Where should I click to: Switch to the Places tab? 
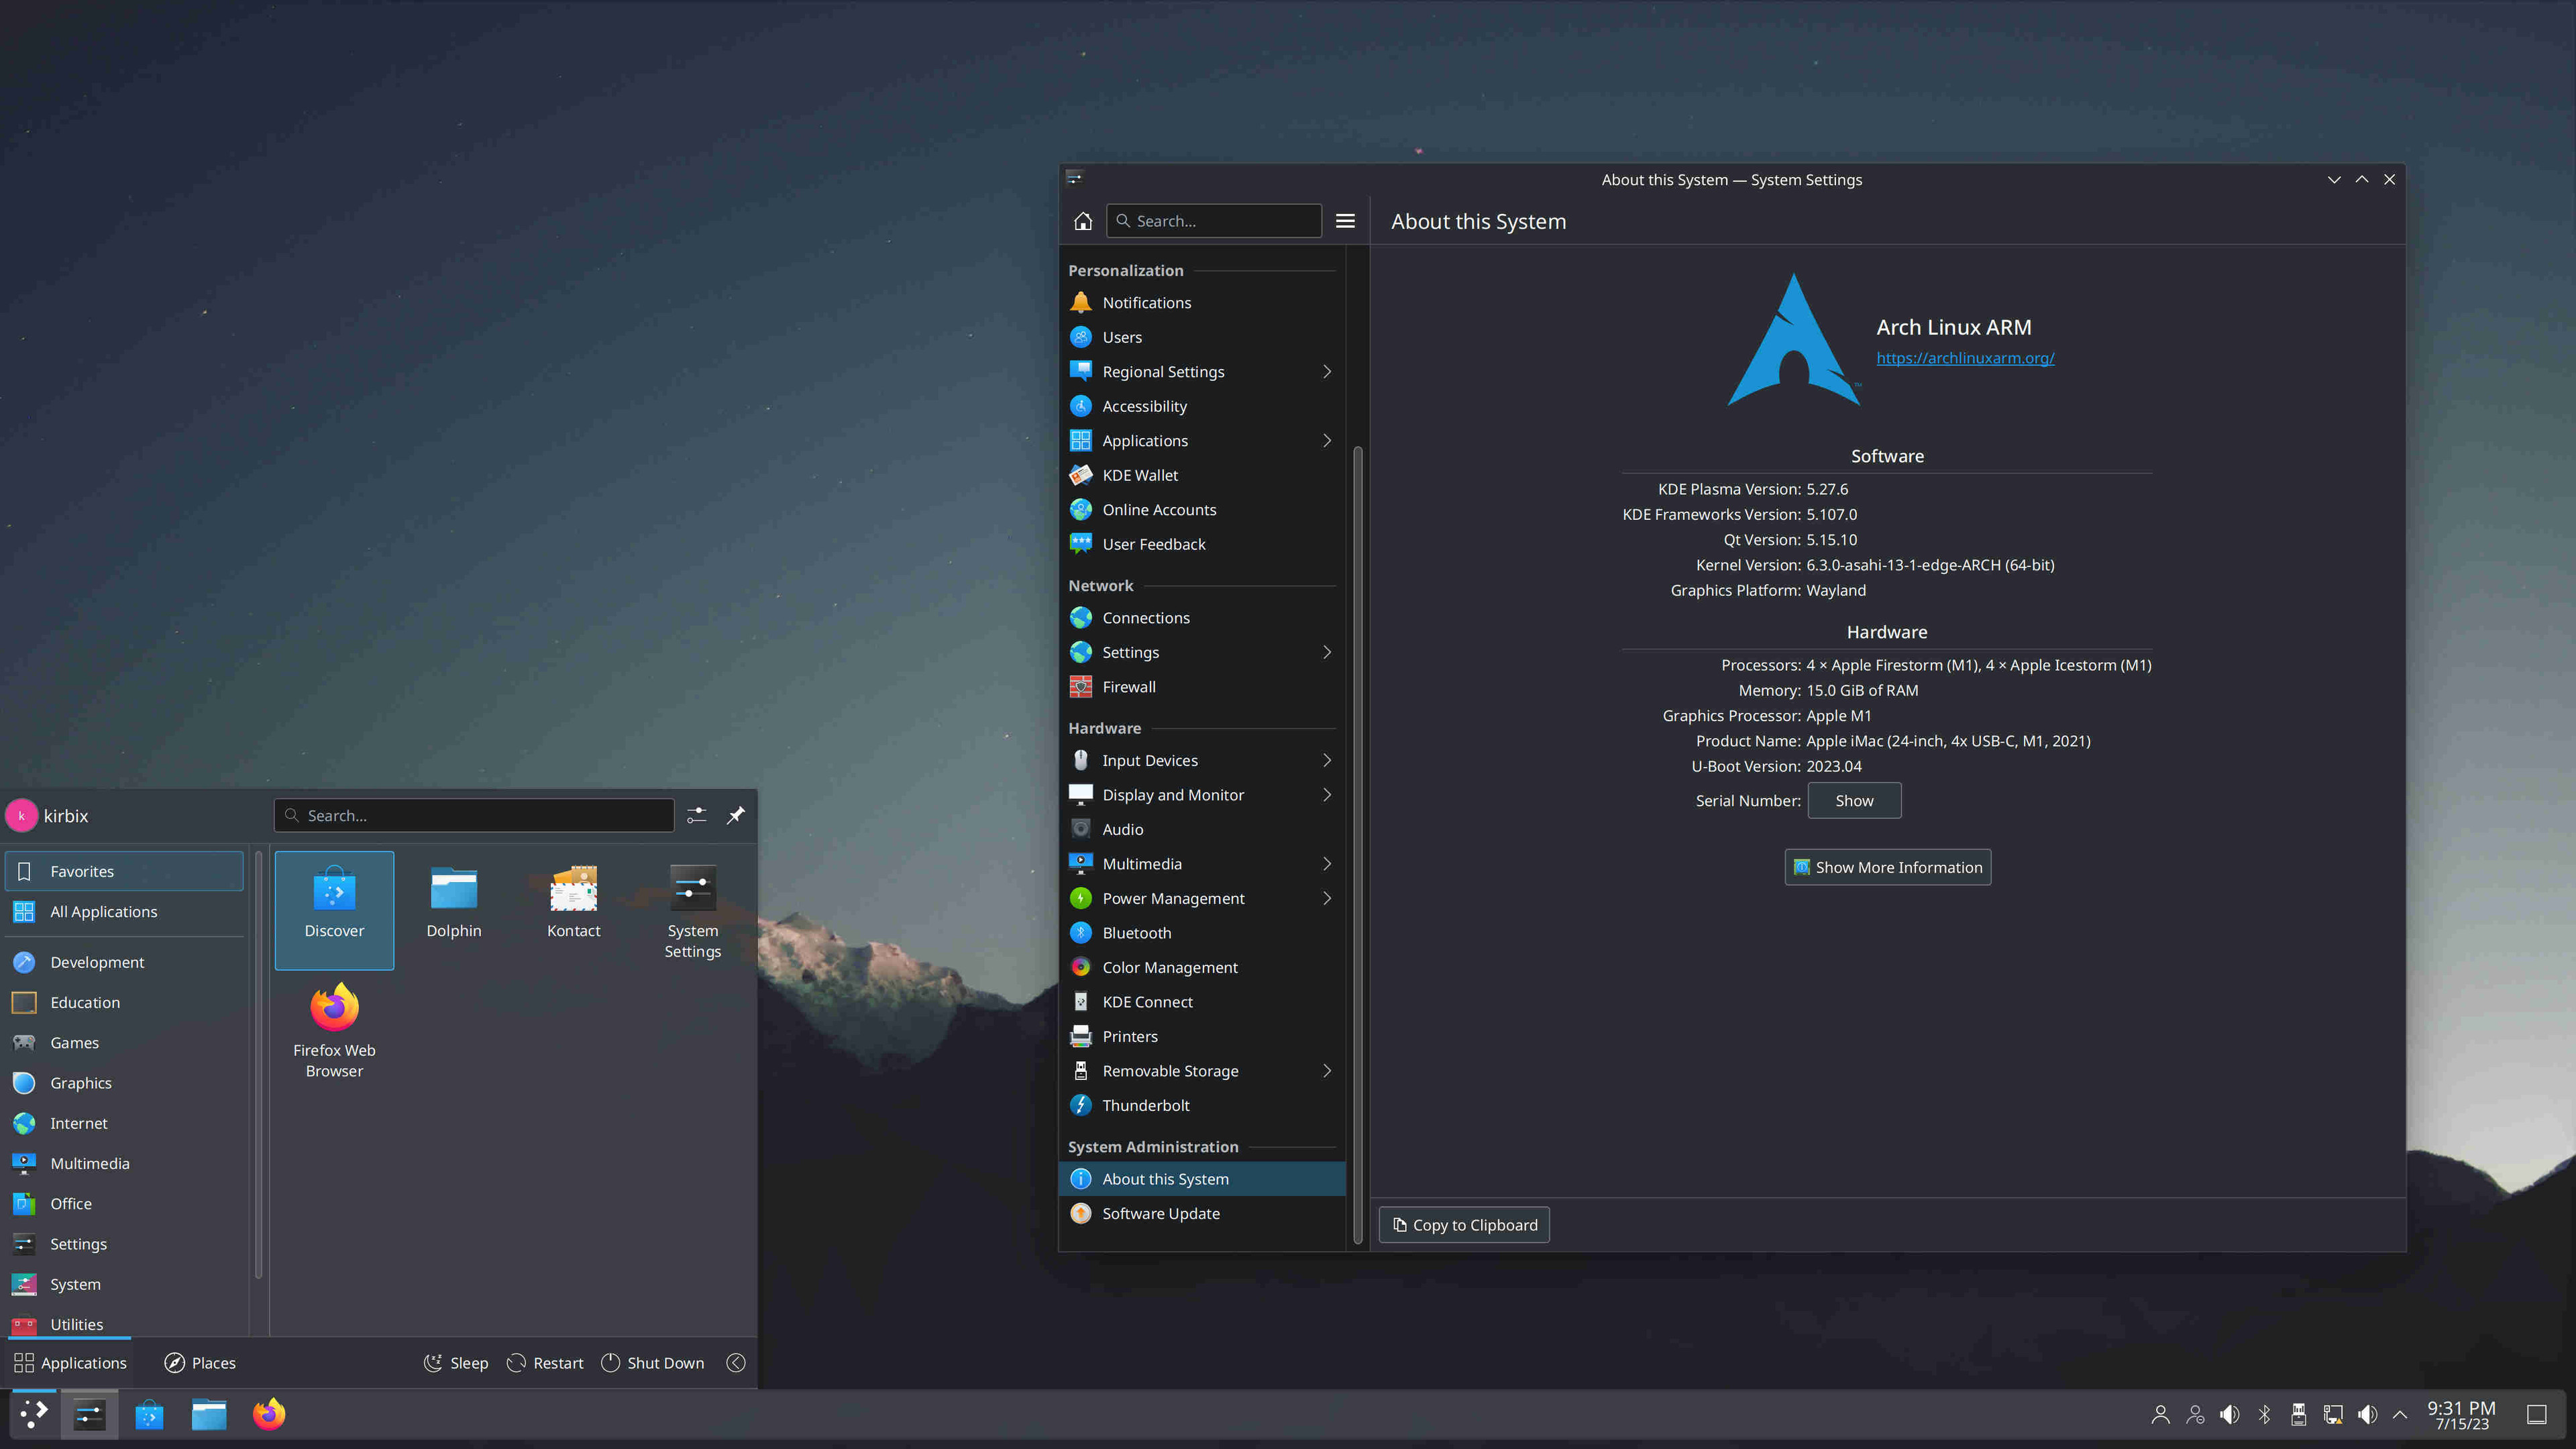(x=200, y=1363)
